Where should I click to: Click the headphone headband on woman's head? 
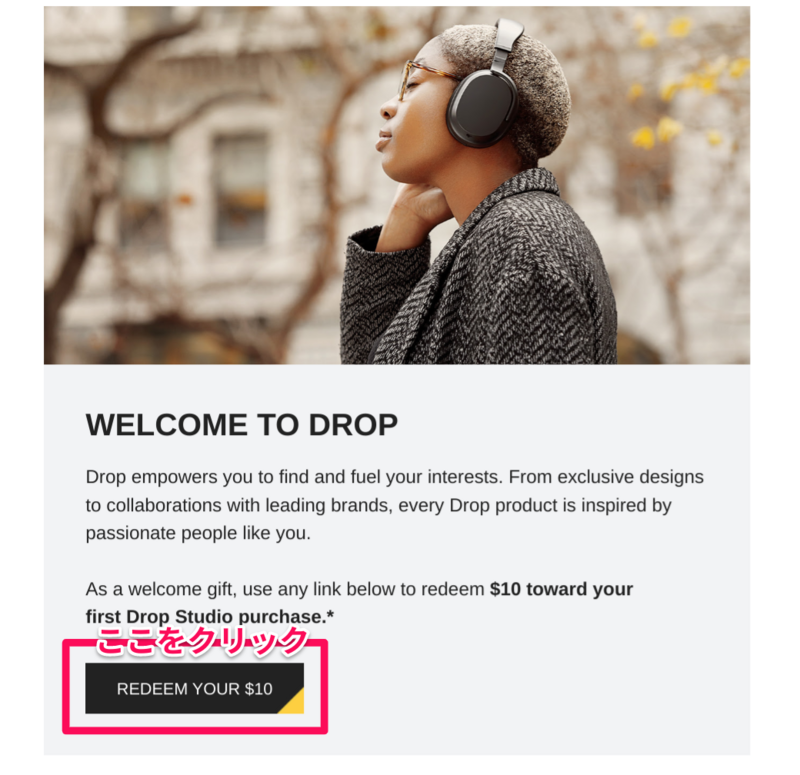coord(505,42)
